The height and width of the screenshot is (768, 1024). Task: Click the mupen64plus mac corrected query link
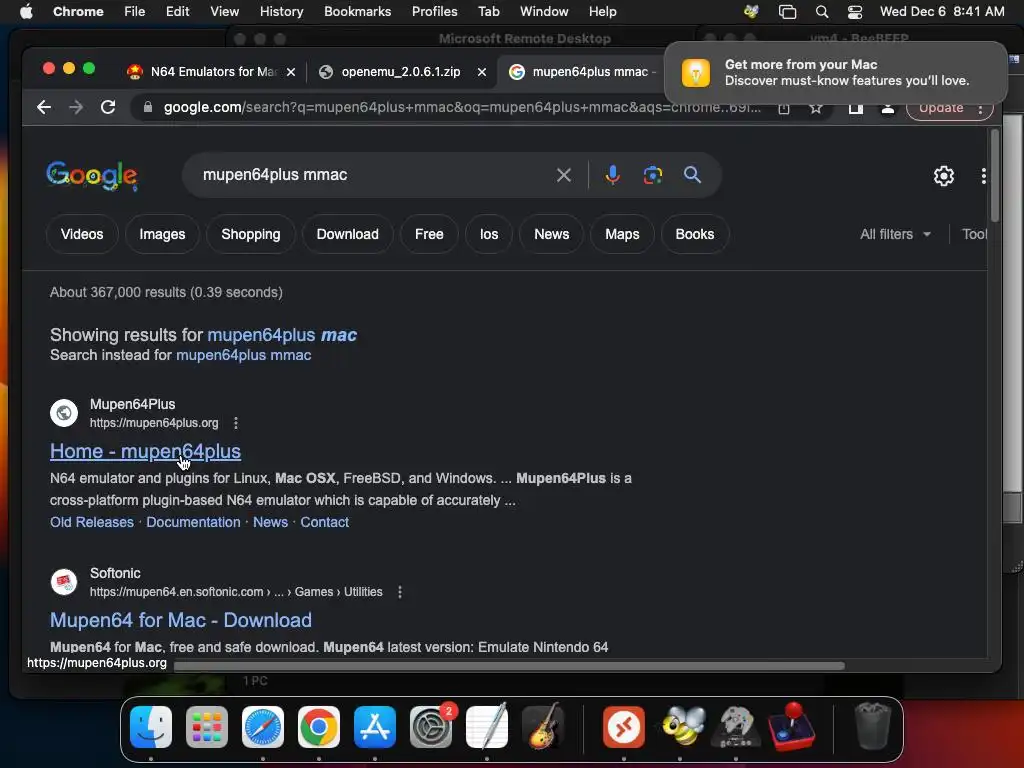[x=282, y=335]
